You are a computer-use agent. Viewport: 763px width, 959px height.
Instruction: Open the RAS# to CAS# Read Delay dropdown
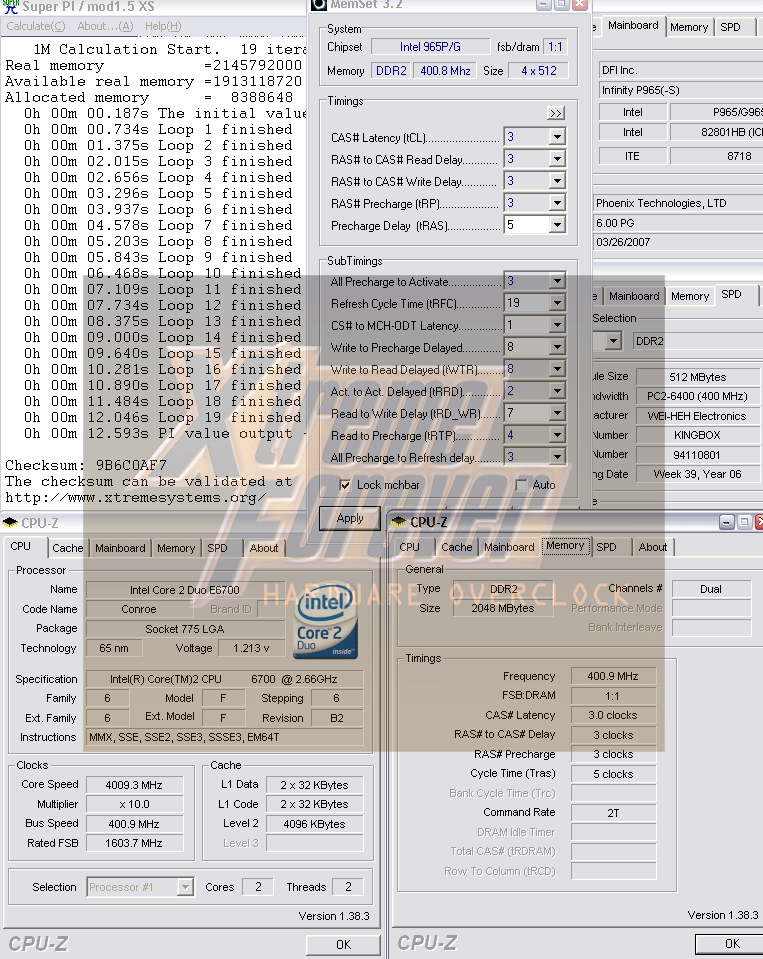click(557, 159)
